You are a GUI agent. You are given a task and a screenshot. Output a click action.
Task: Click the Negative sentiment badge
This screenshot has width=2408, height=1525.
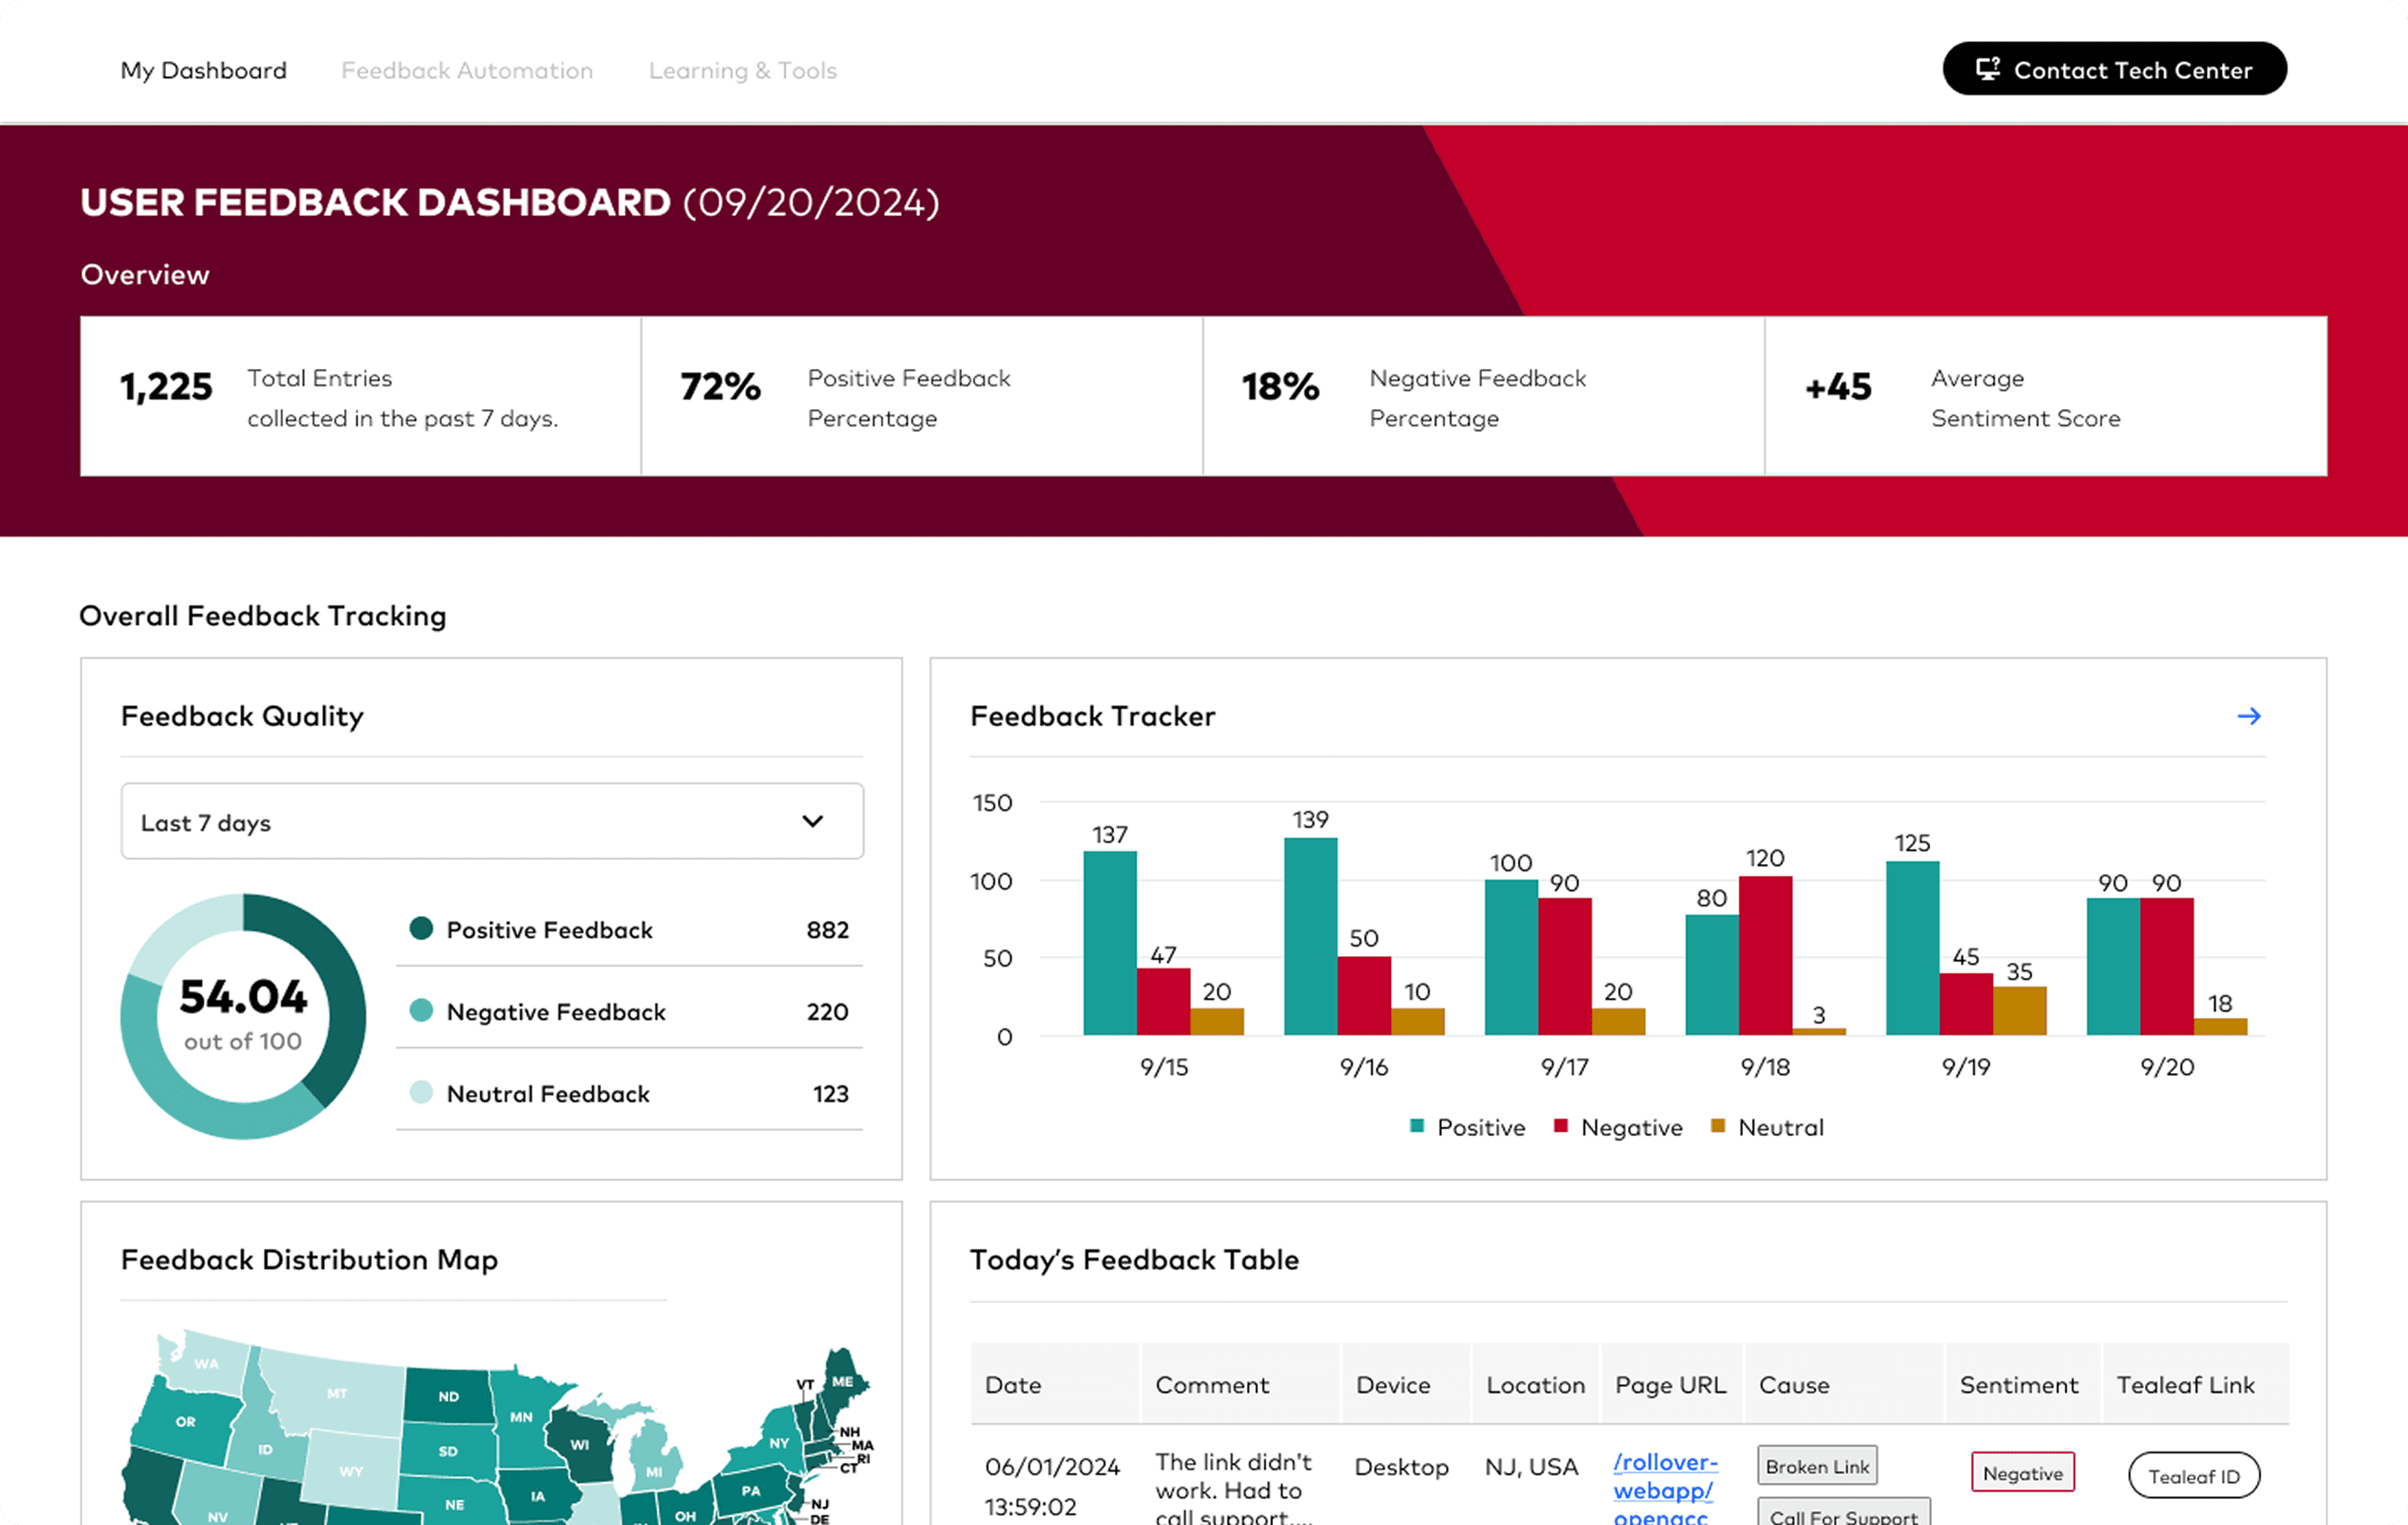pyautogui.click(x=2022, y=1473)
